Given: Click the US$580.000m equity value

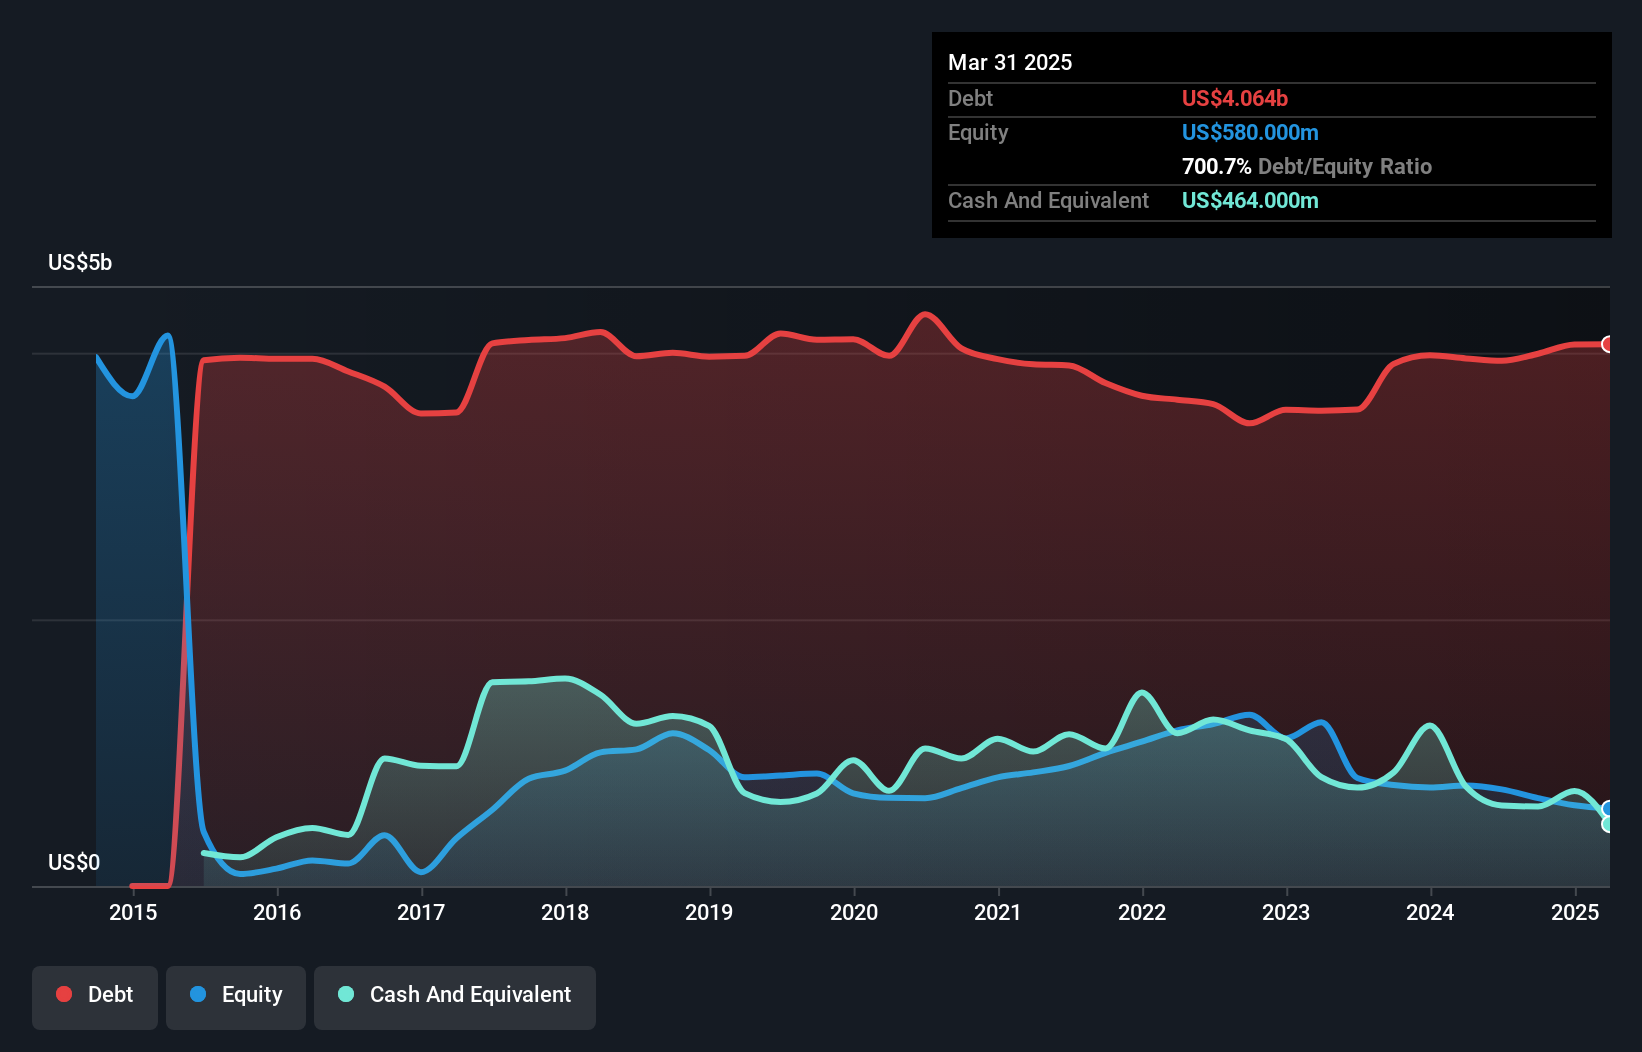Looking at the screenshot, I should pos(1250,132).
